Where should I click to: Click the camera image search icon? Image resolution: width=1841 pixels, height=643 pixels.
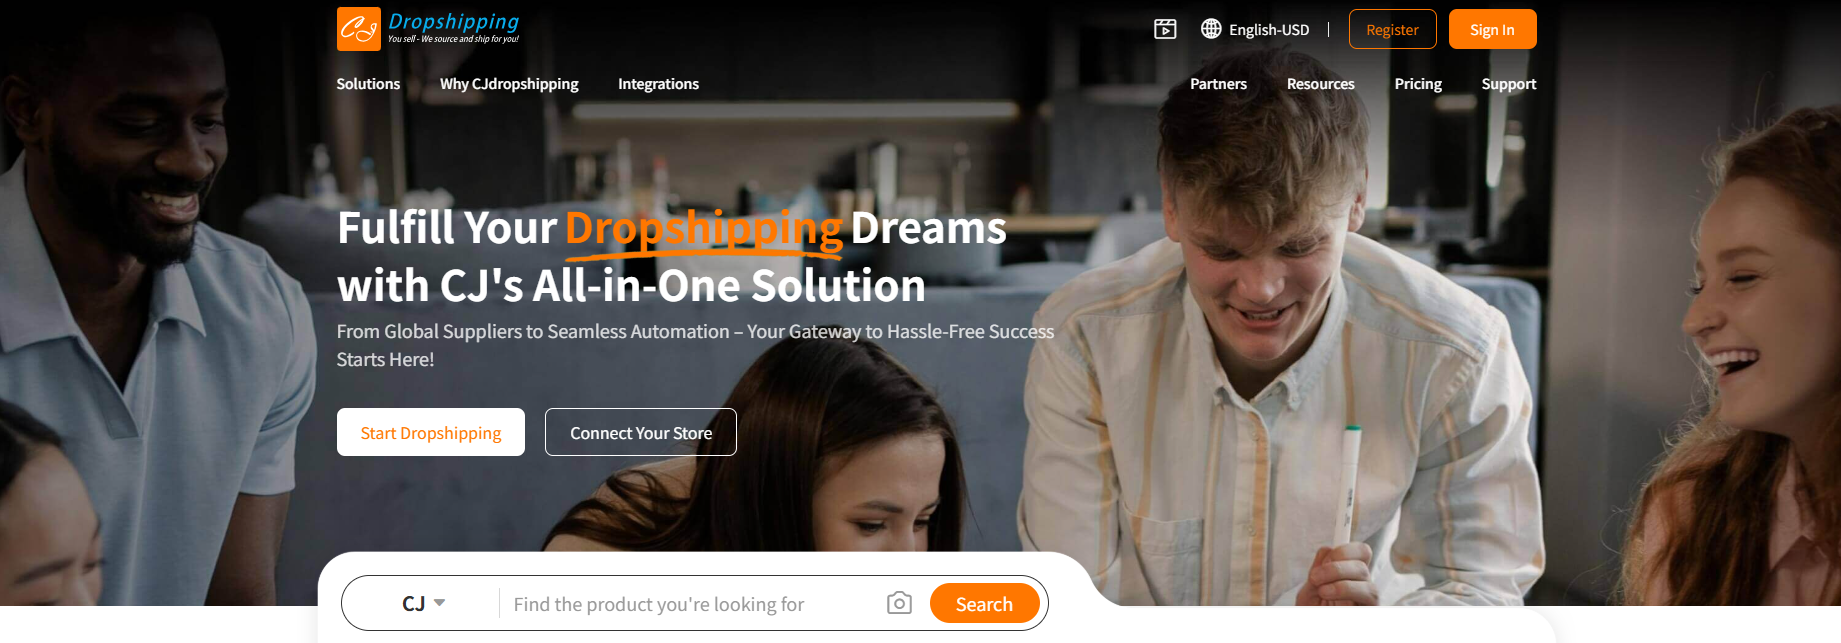899,603
